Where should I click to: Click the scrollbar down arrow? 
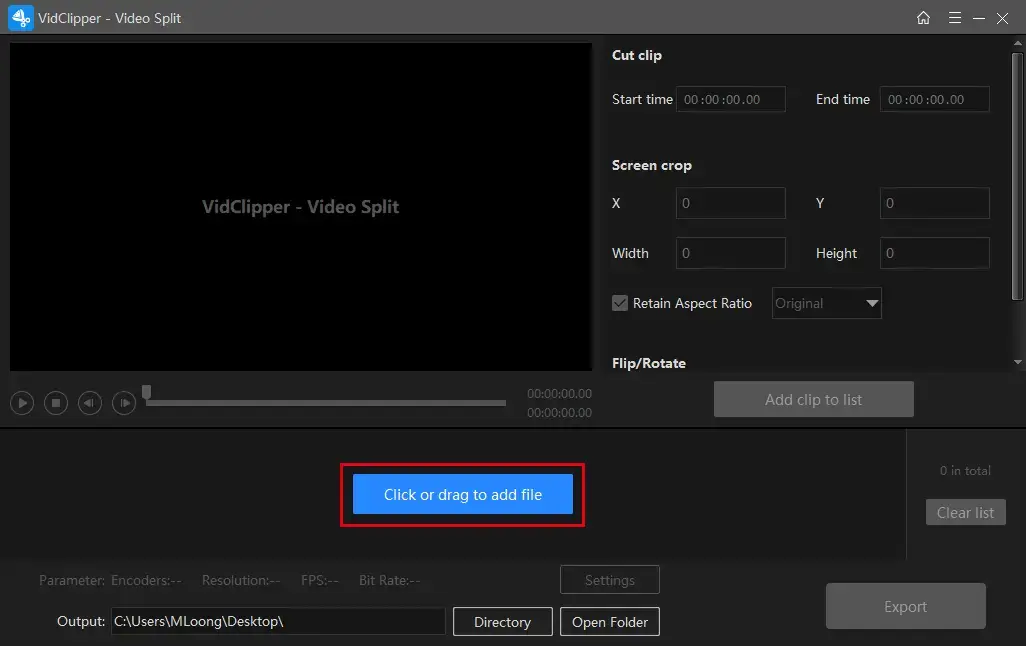(1017, 362)
